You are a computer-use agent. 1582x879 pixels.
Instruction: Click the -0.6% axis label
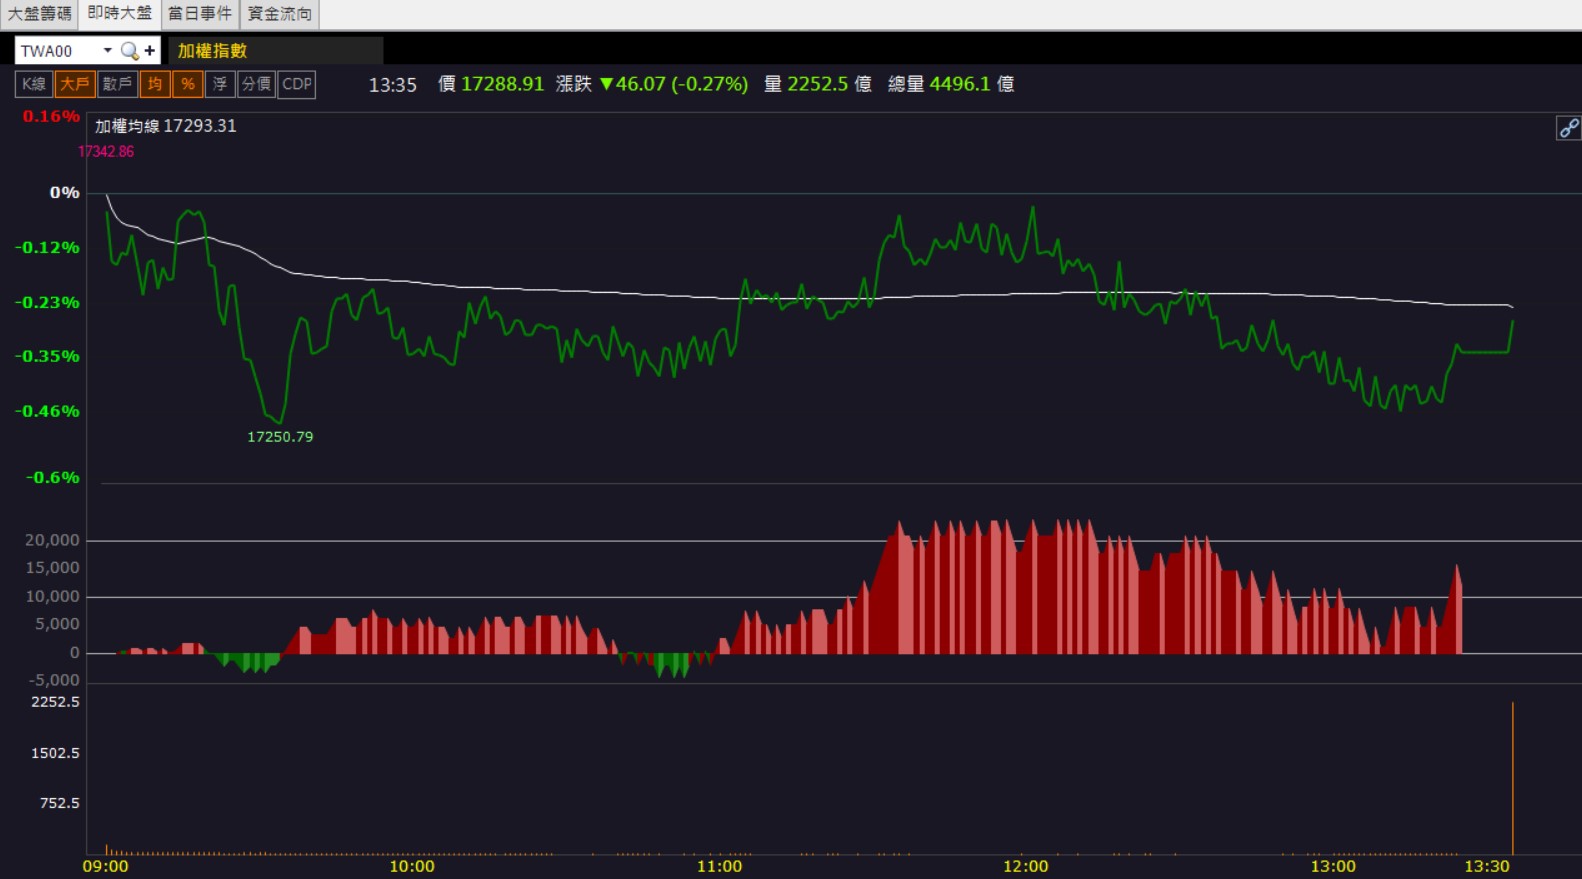[x=53, y=478]
